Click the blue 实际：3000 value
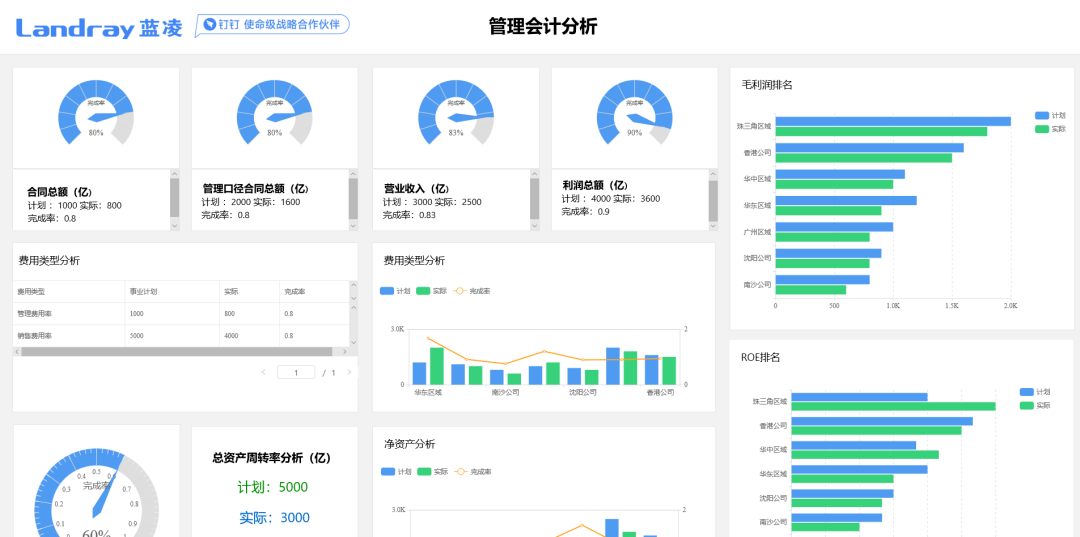This screenshot has width=1080, height=537. (x=274, y=518)
